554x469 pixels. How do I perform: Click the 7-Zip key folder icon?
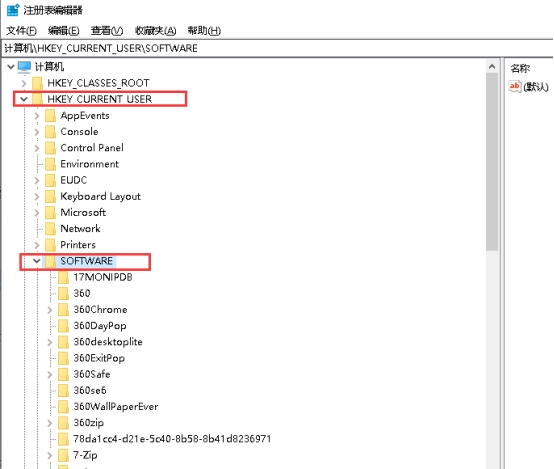coord(63,455)
